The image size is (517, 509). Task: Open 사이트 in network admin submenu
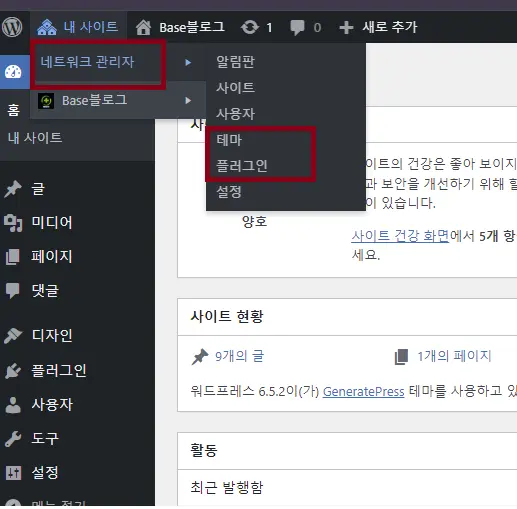click(235, 88)
